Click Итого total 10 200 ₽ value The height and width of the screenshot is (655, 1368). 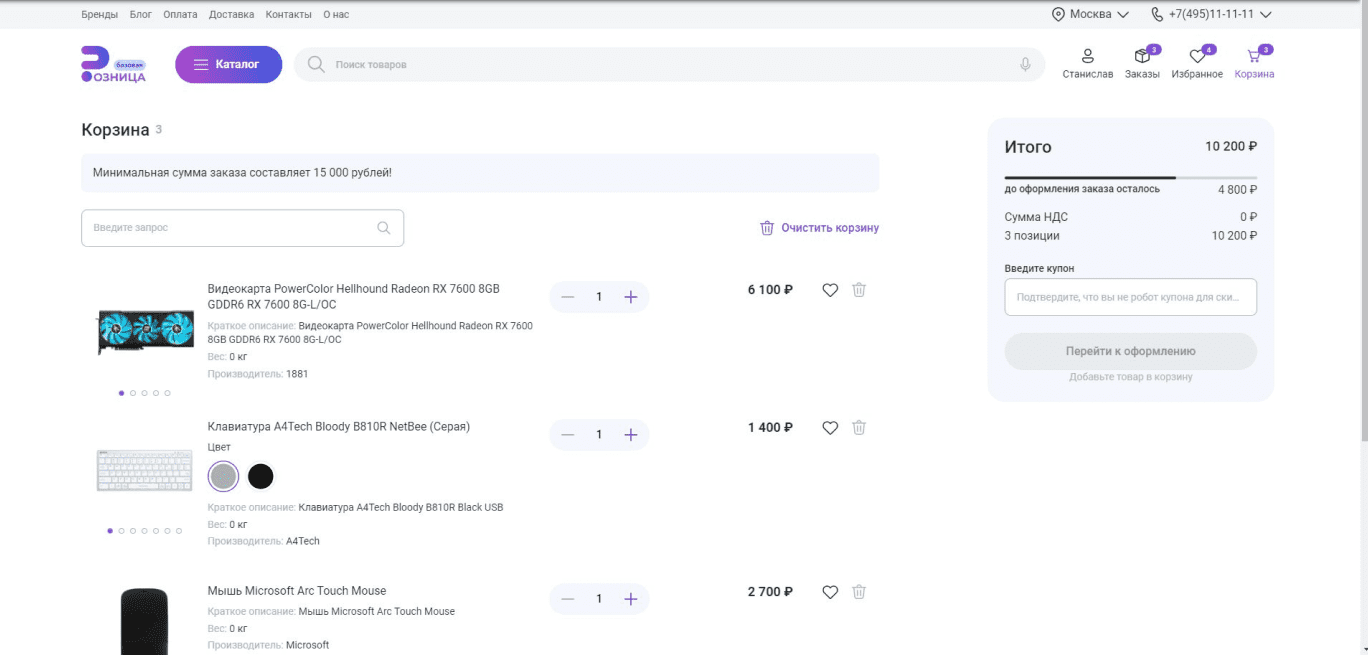click(1231, 146)
